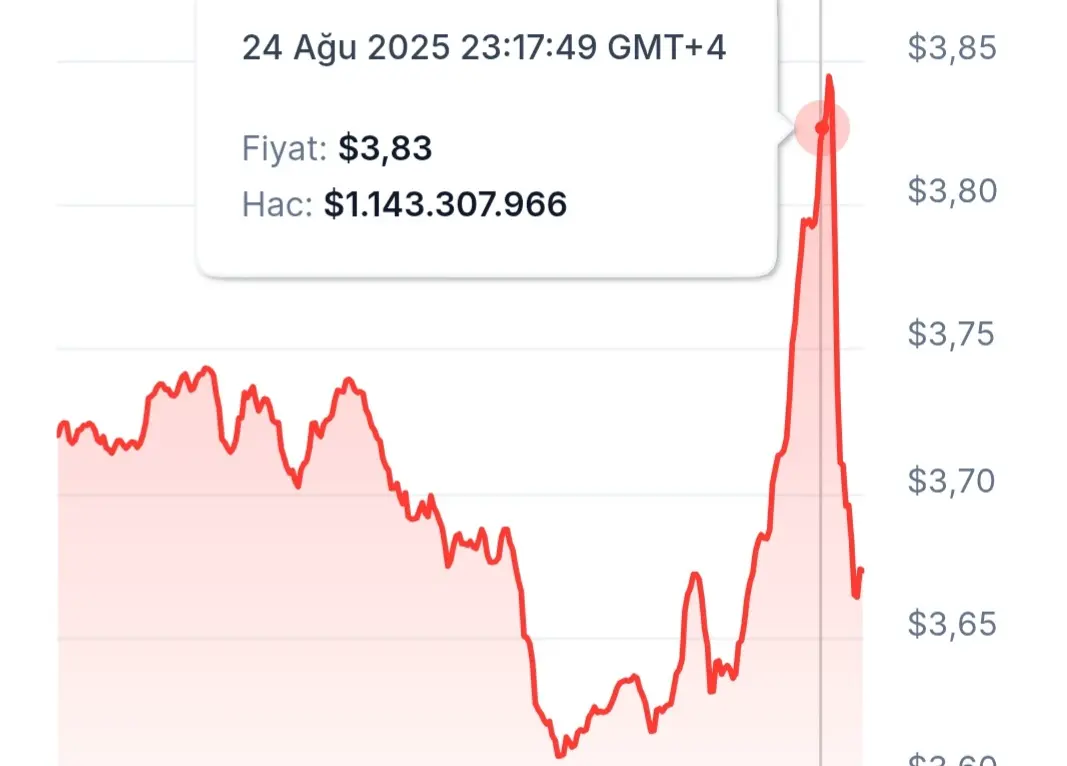Viewport: 1067px width, 766px height.
Task: Click the partially visible $3,60 axis label
Action: [x=951, y=759]
